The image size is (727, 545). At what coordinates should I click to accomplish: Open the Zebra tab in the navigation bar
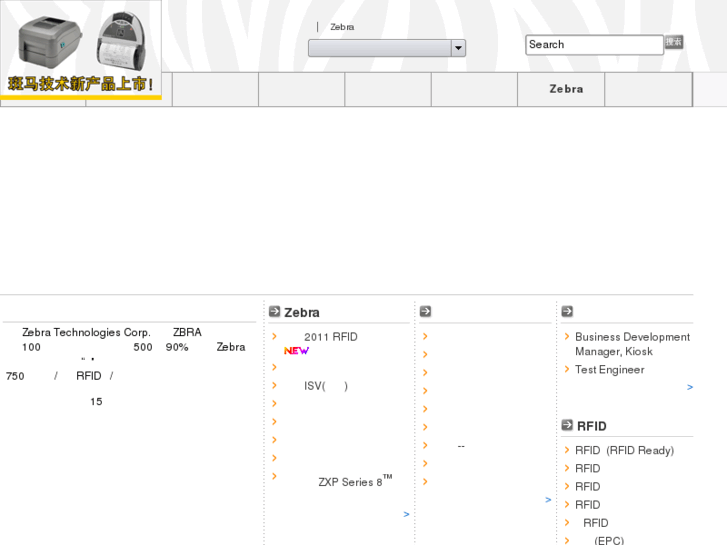(x=561, y=89)
